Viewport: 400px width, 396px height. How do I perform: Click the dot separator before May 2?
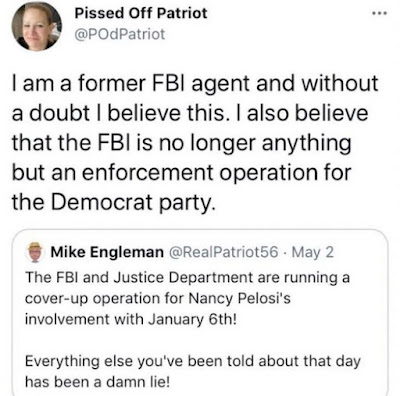pyautogui.click(x=285, y=253)
